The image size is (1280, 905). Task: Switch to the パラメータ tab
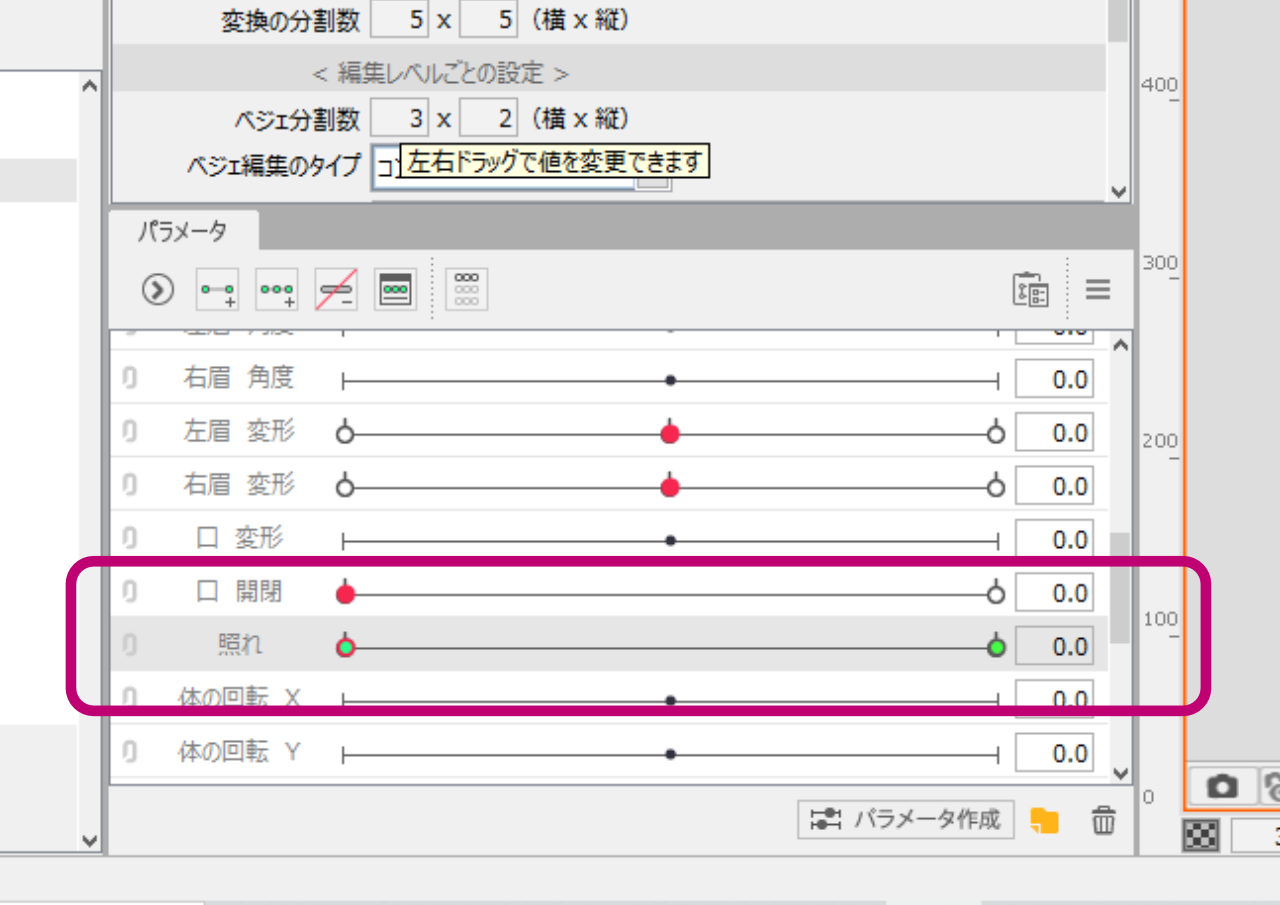183,231
